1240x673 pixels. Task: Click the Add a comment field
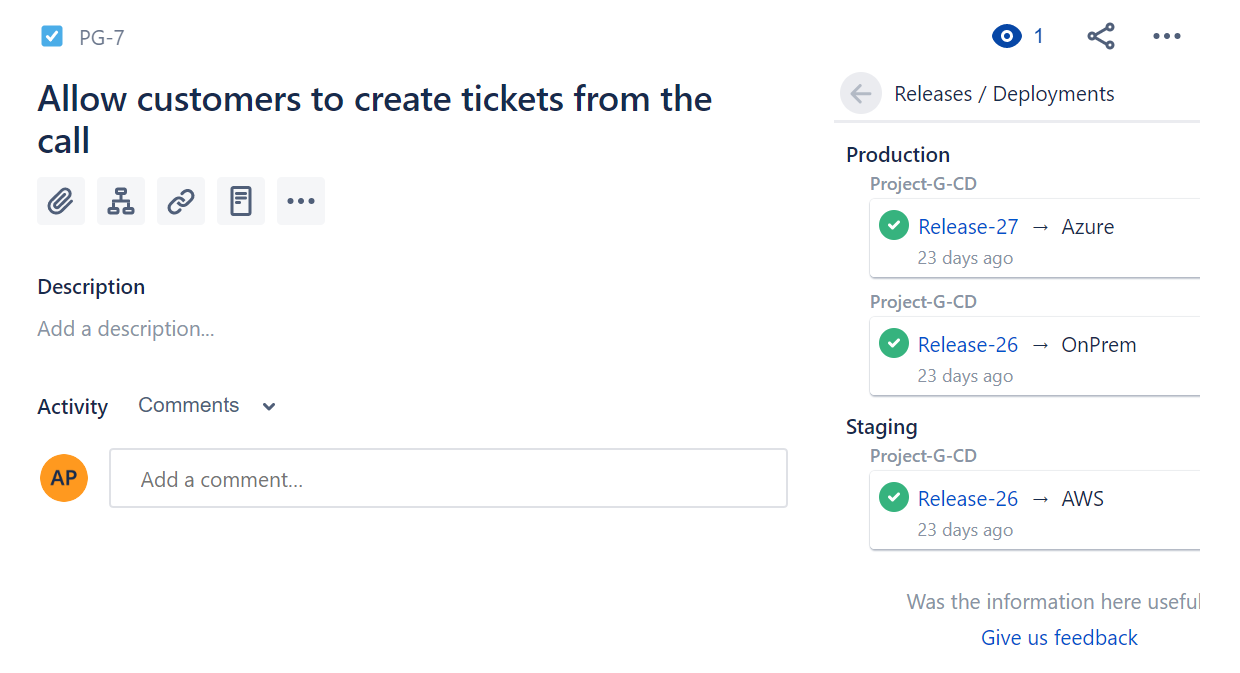[x=447, y=478]
